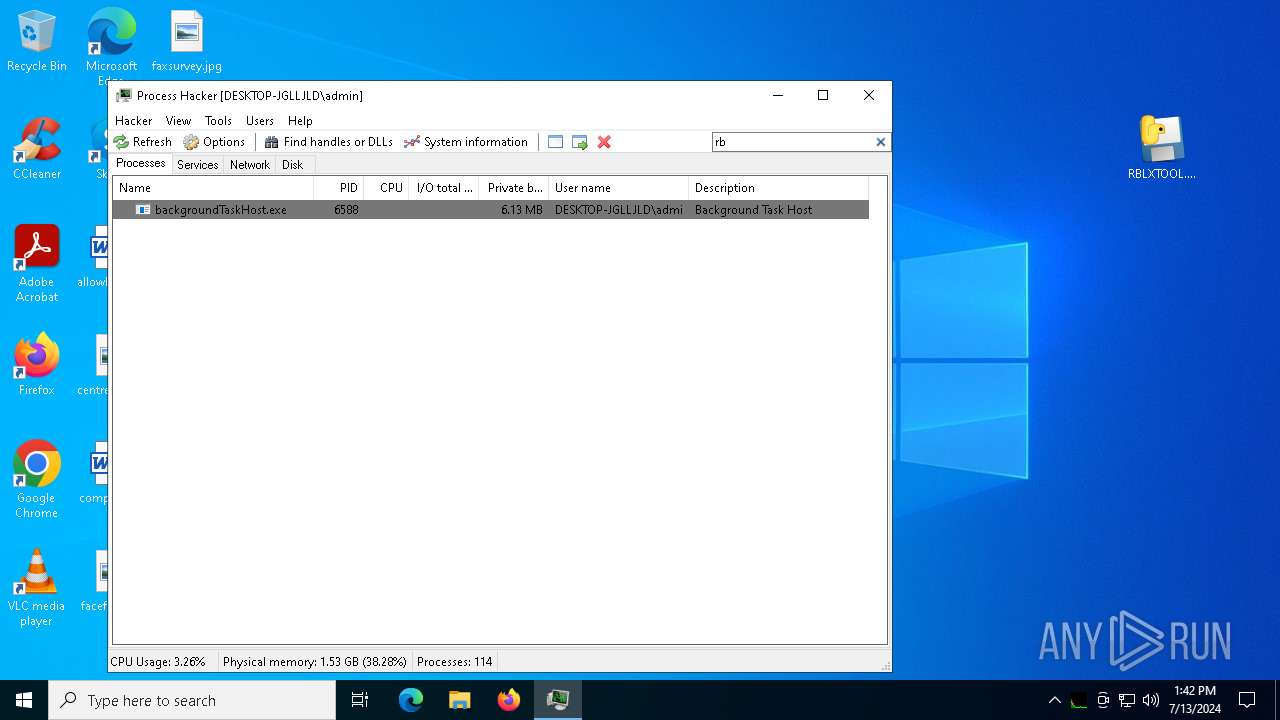Open the View menu
The height and width of the screenshot is (720, 1280).
click(178, 120)
